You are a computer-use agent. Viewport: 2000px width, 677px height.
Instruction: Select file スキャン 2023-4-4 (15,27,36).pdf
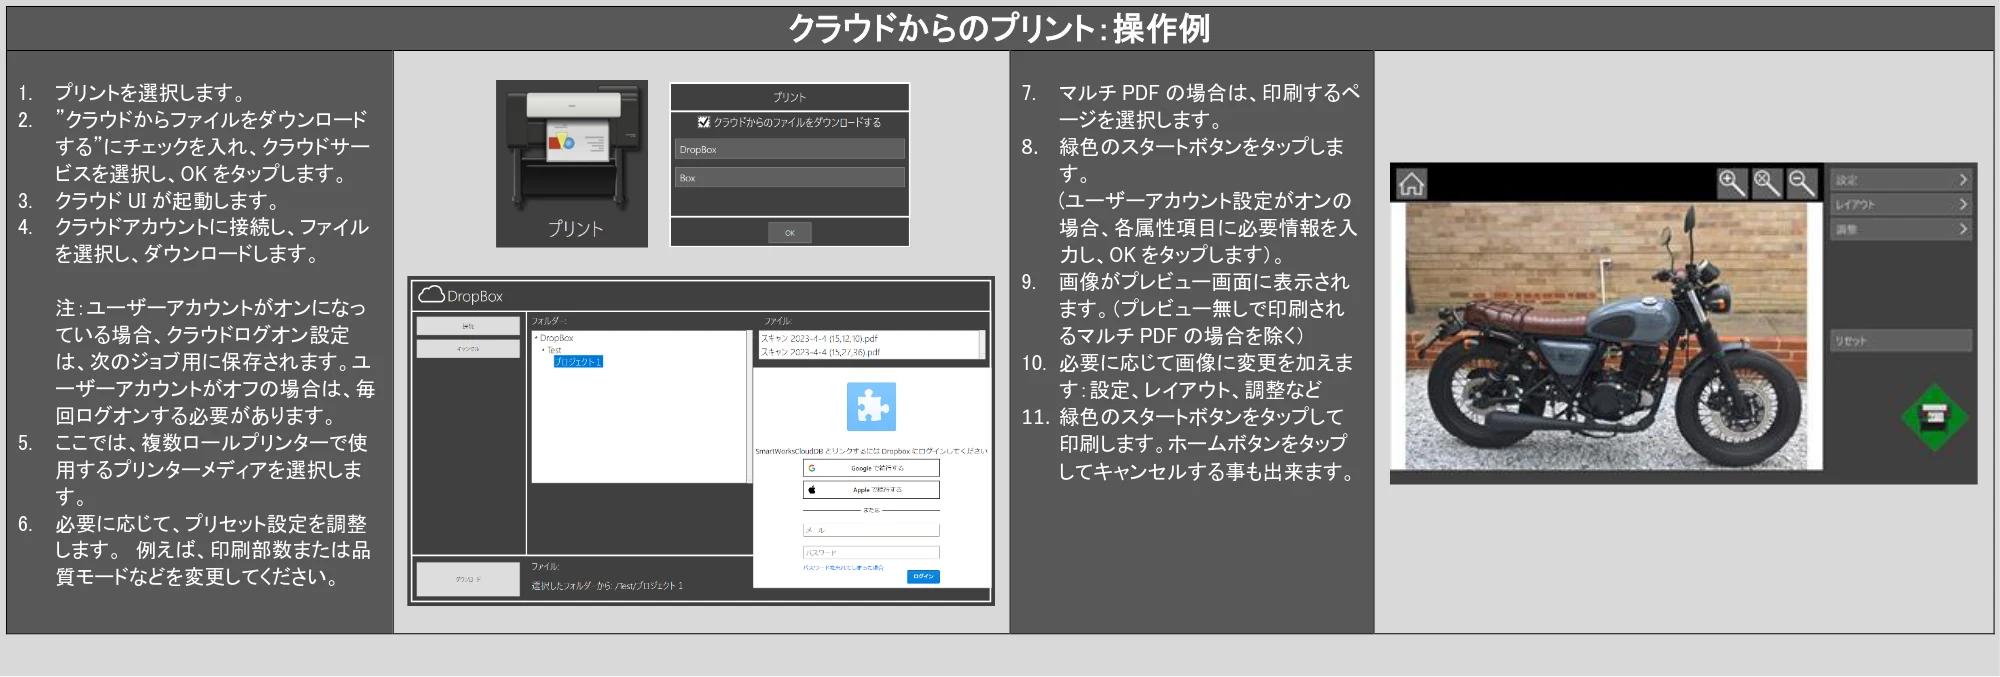[819, 352]
